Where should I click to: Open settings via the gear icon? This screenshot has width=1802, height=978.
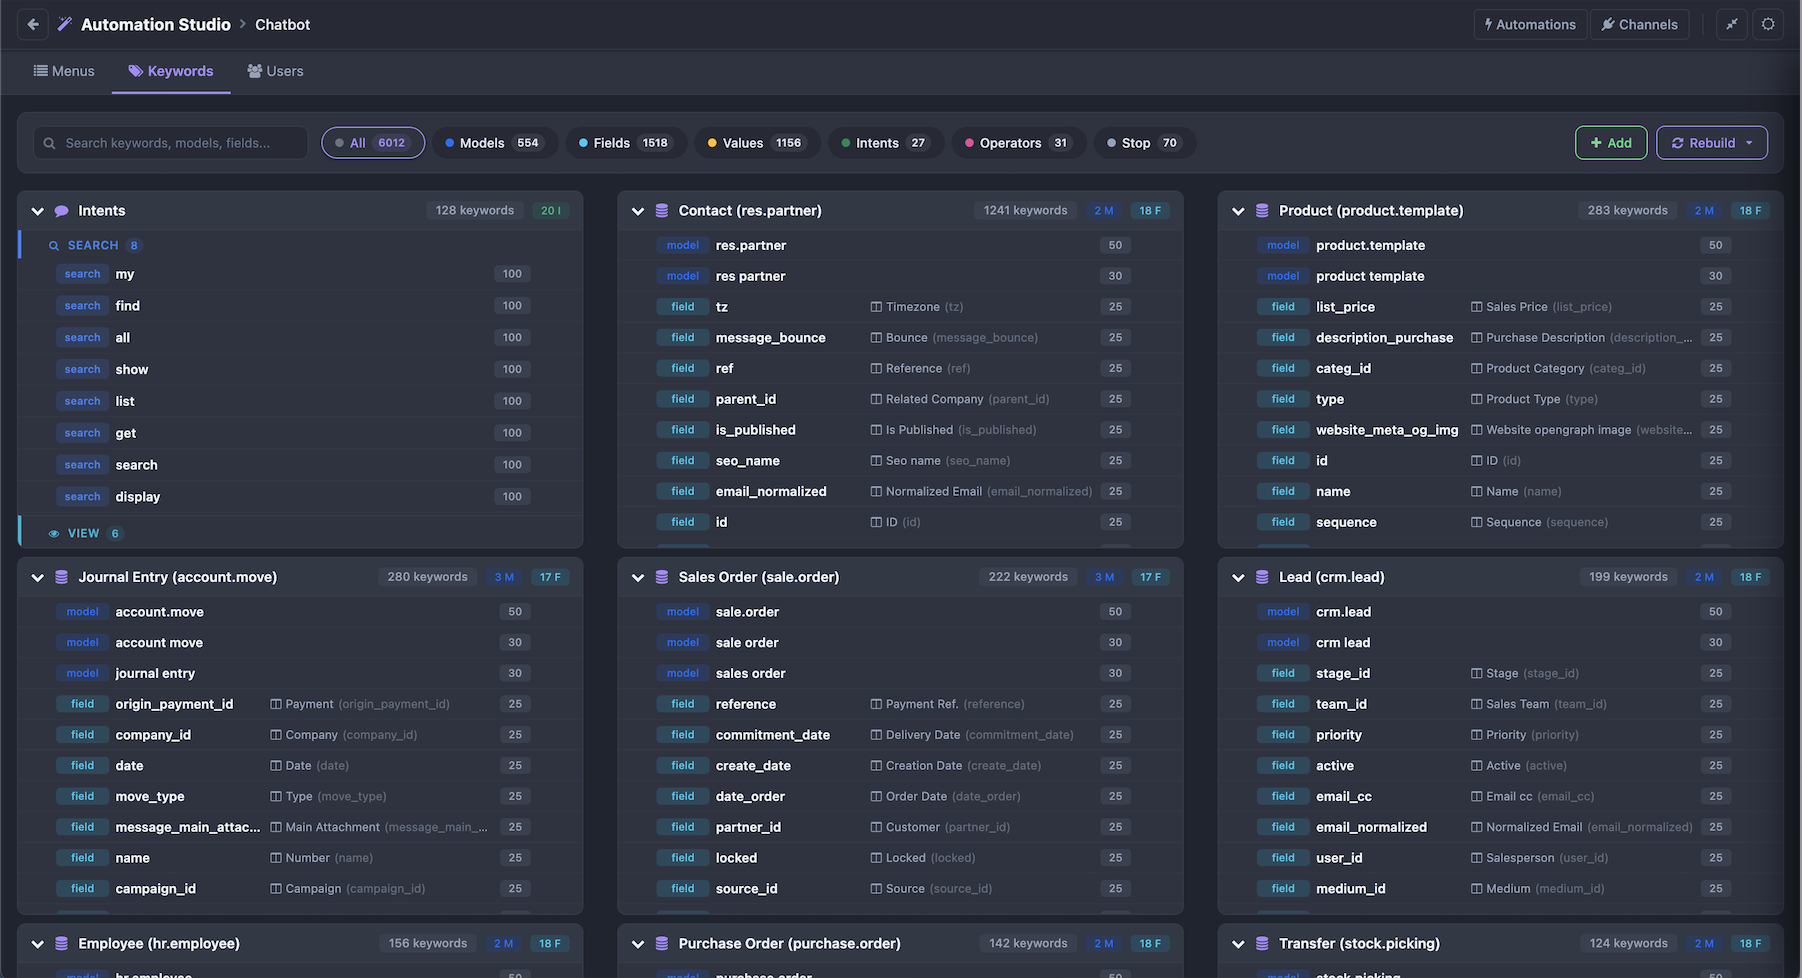pos(1768,24)
